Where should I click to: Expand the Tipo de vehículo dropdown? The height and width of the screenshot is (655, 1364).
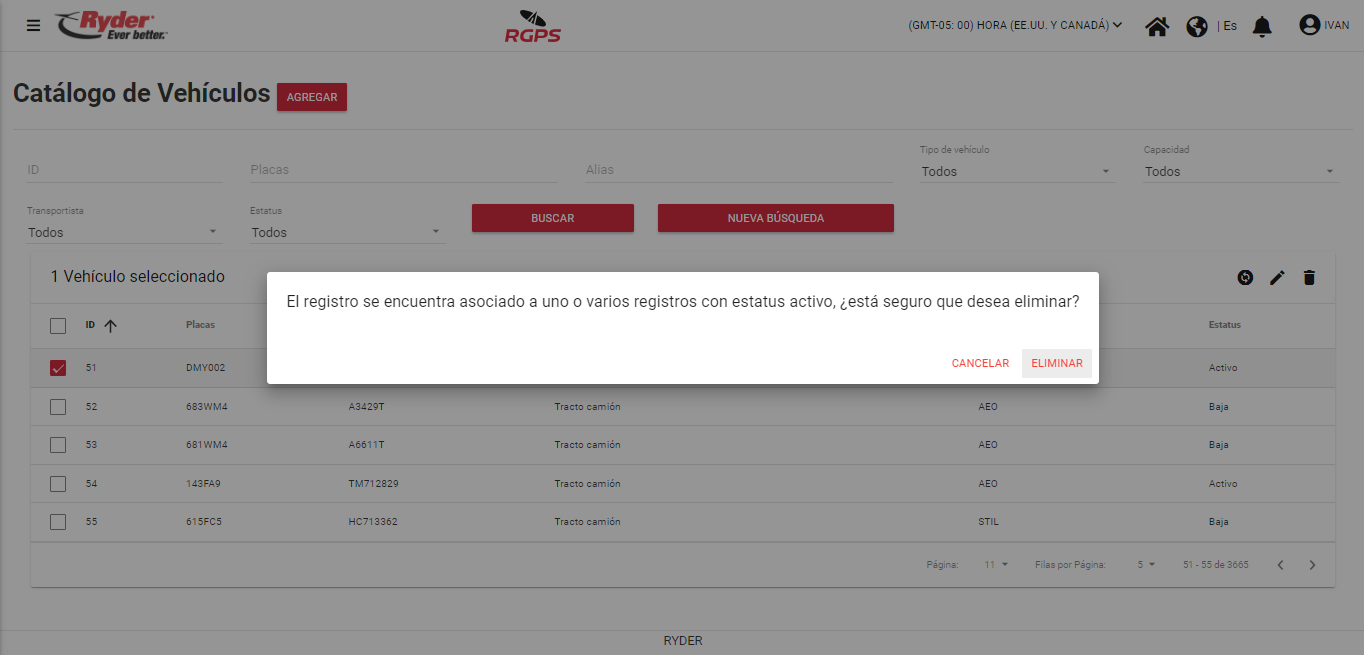tap(1016, 172)
